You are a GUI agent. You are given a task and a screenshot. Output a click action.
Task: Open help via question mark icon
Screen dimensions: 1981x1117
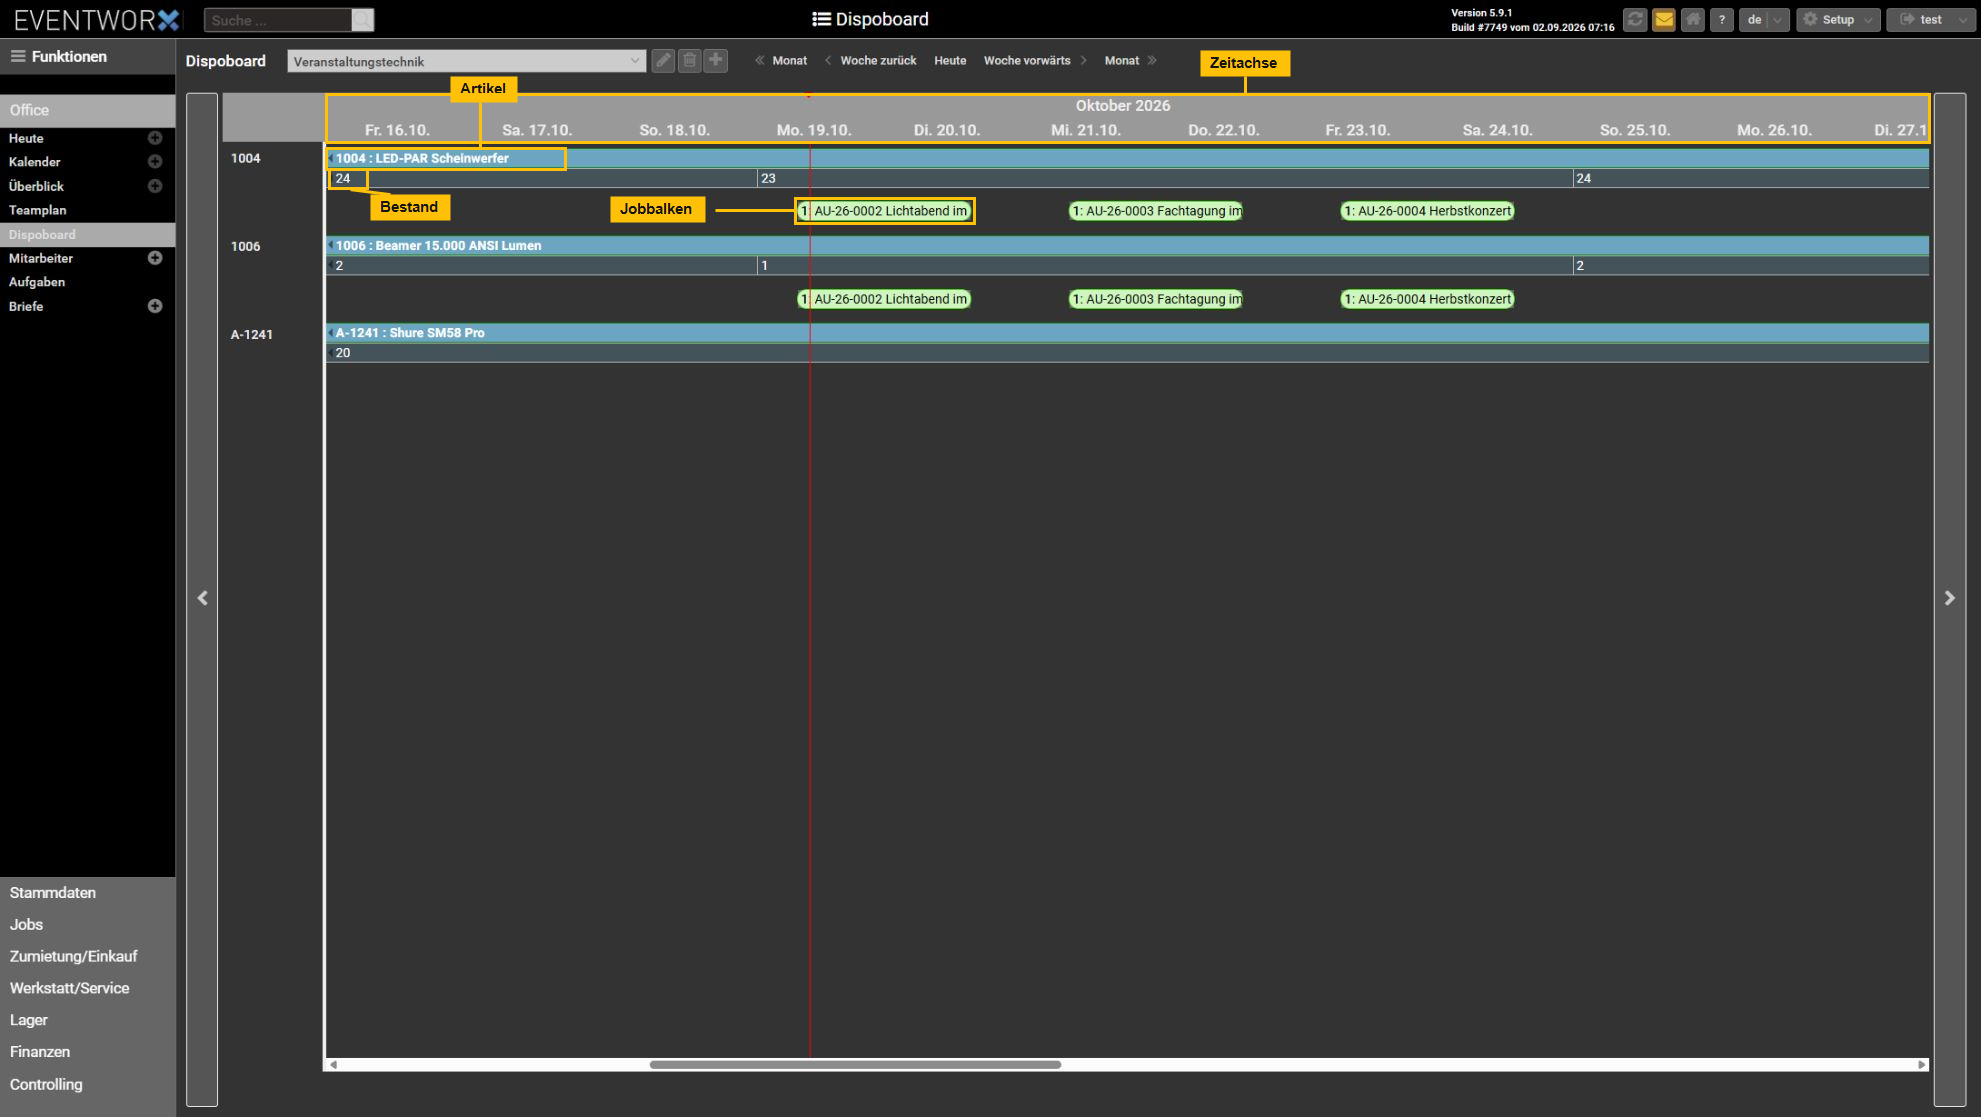point(1722,20)
